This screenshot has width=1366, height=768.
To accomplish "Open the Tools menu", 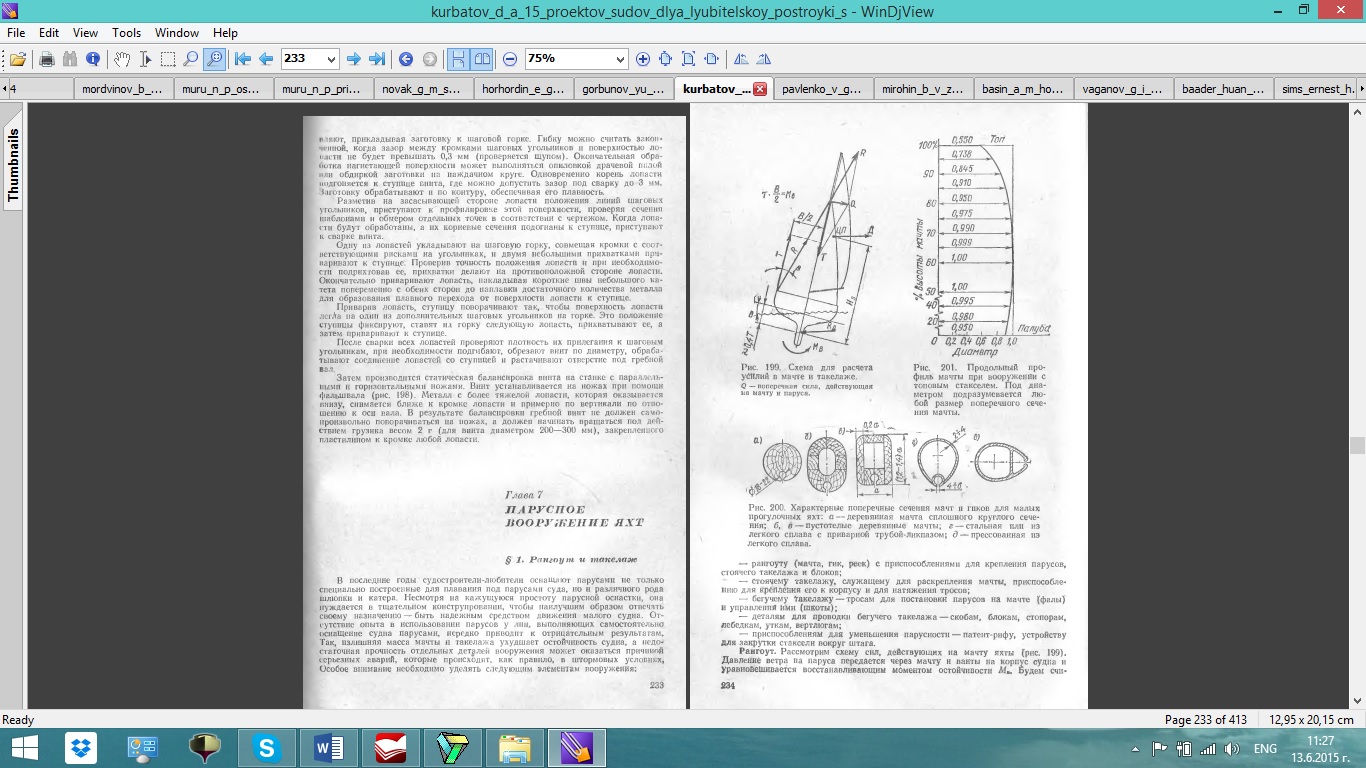I will 126,33.
